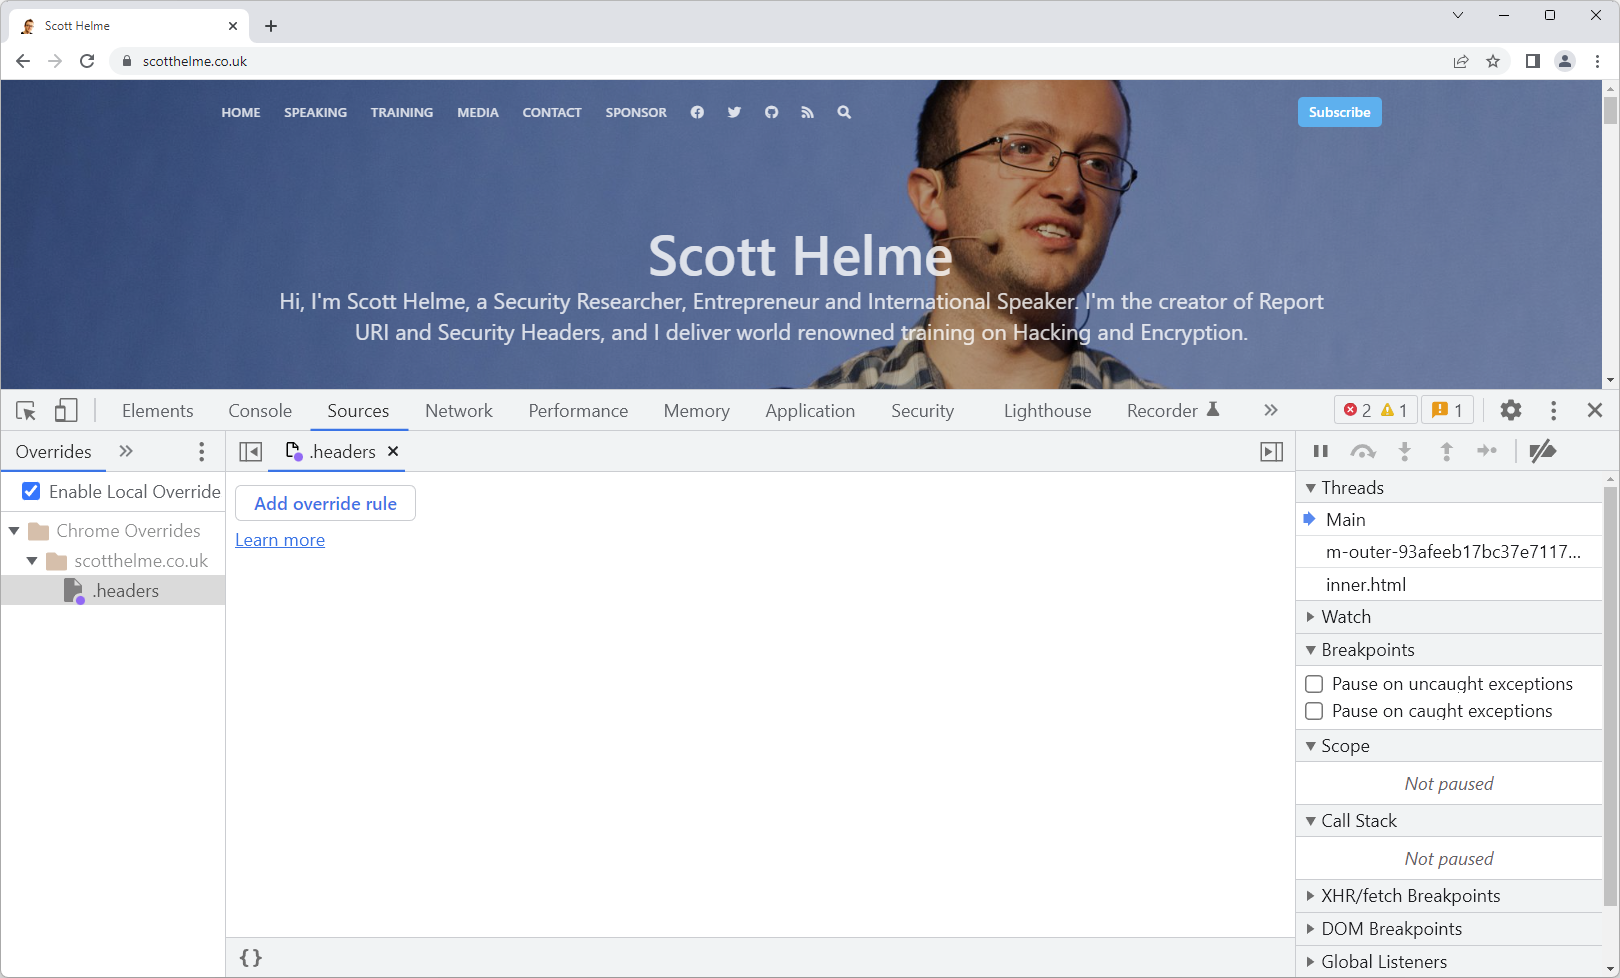Click the pretty print braces icon
The image size is (1620, 978).
[251, 958]
